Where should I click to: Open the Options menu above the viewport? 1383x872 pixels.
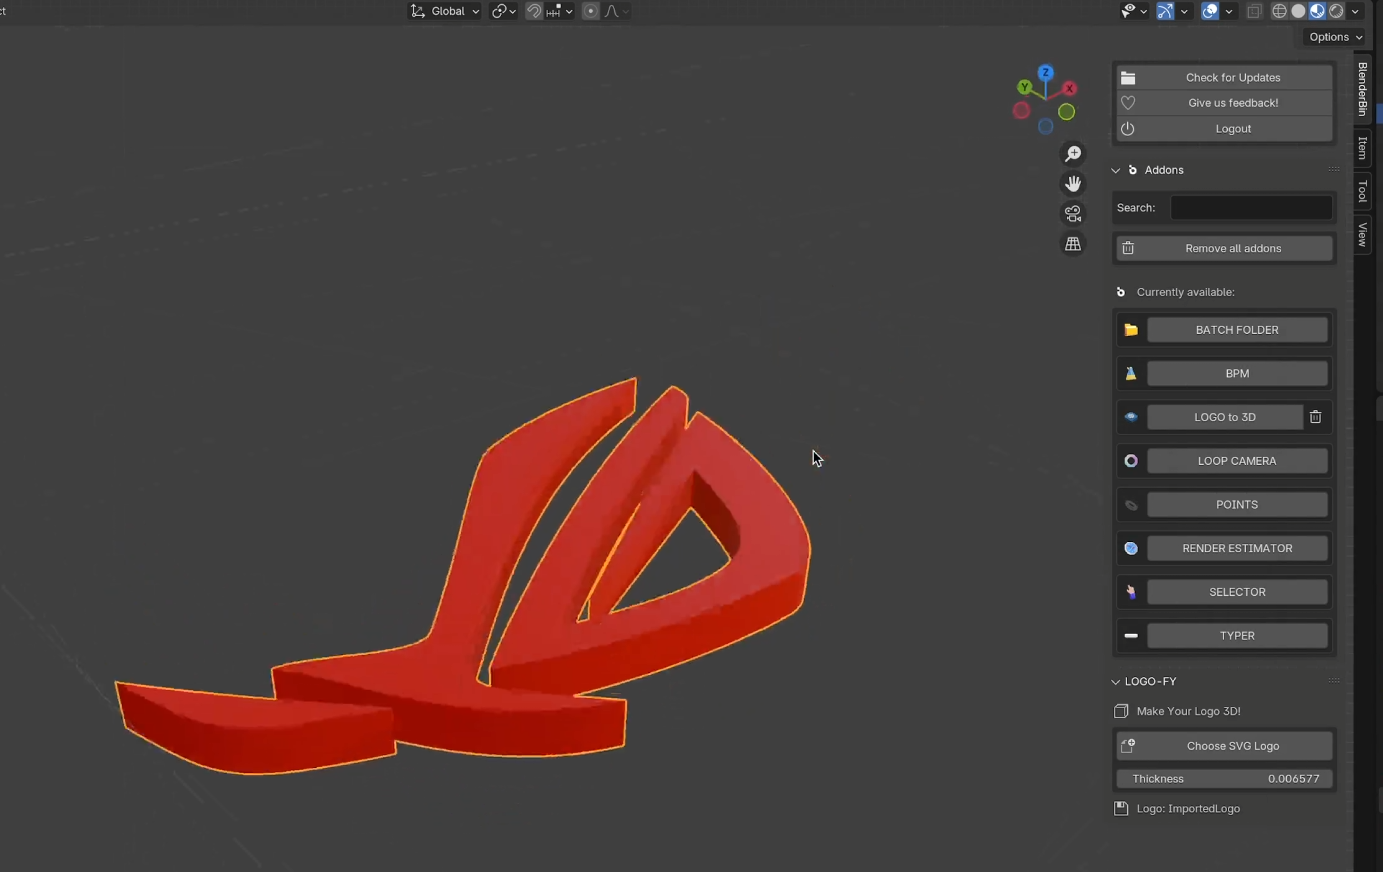tap(1334, 36)
